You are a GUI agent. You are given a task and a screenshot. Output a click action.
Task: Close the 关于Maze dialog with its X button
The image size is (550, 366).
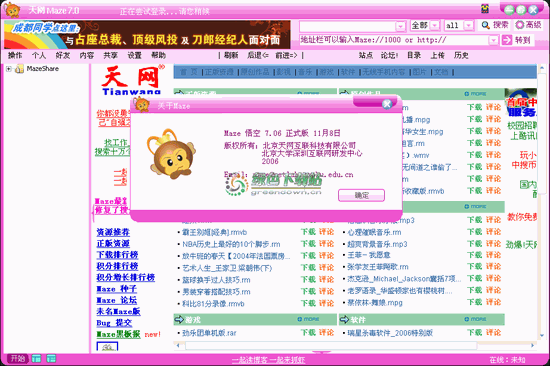pos(387,104)
